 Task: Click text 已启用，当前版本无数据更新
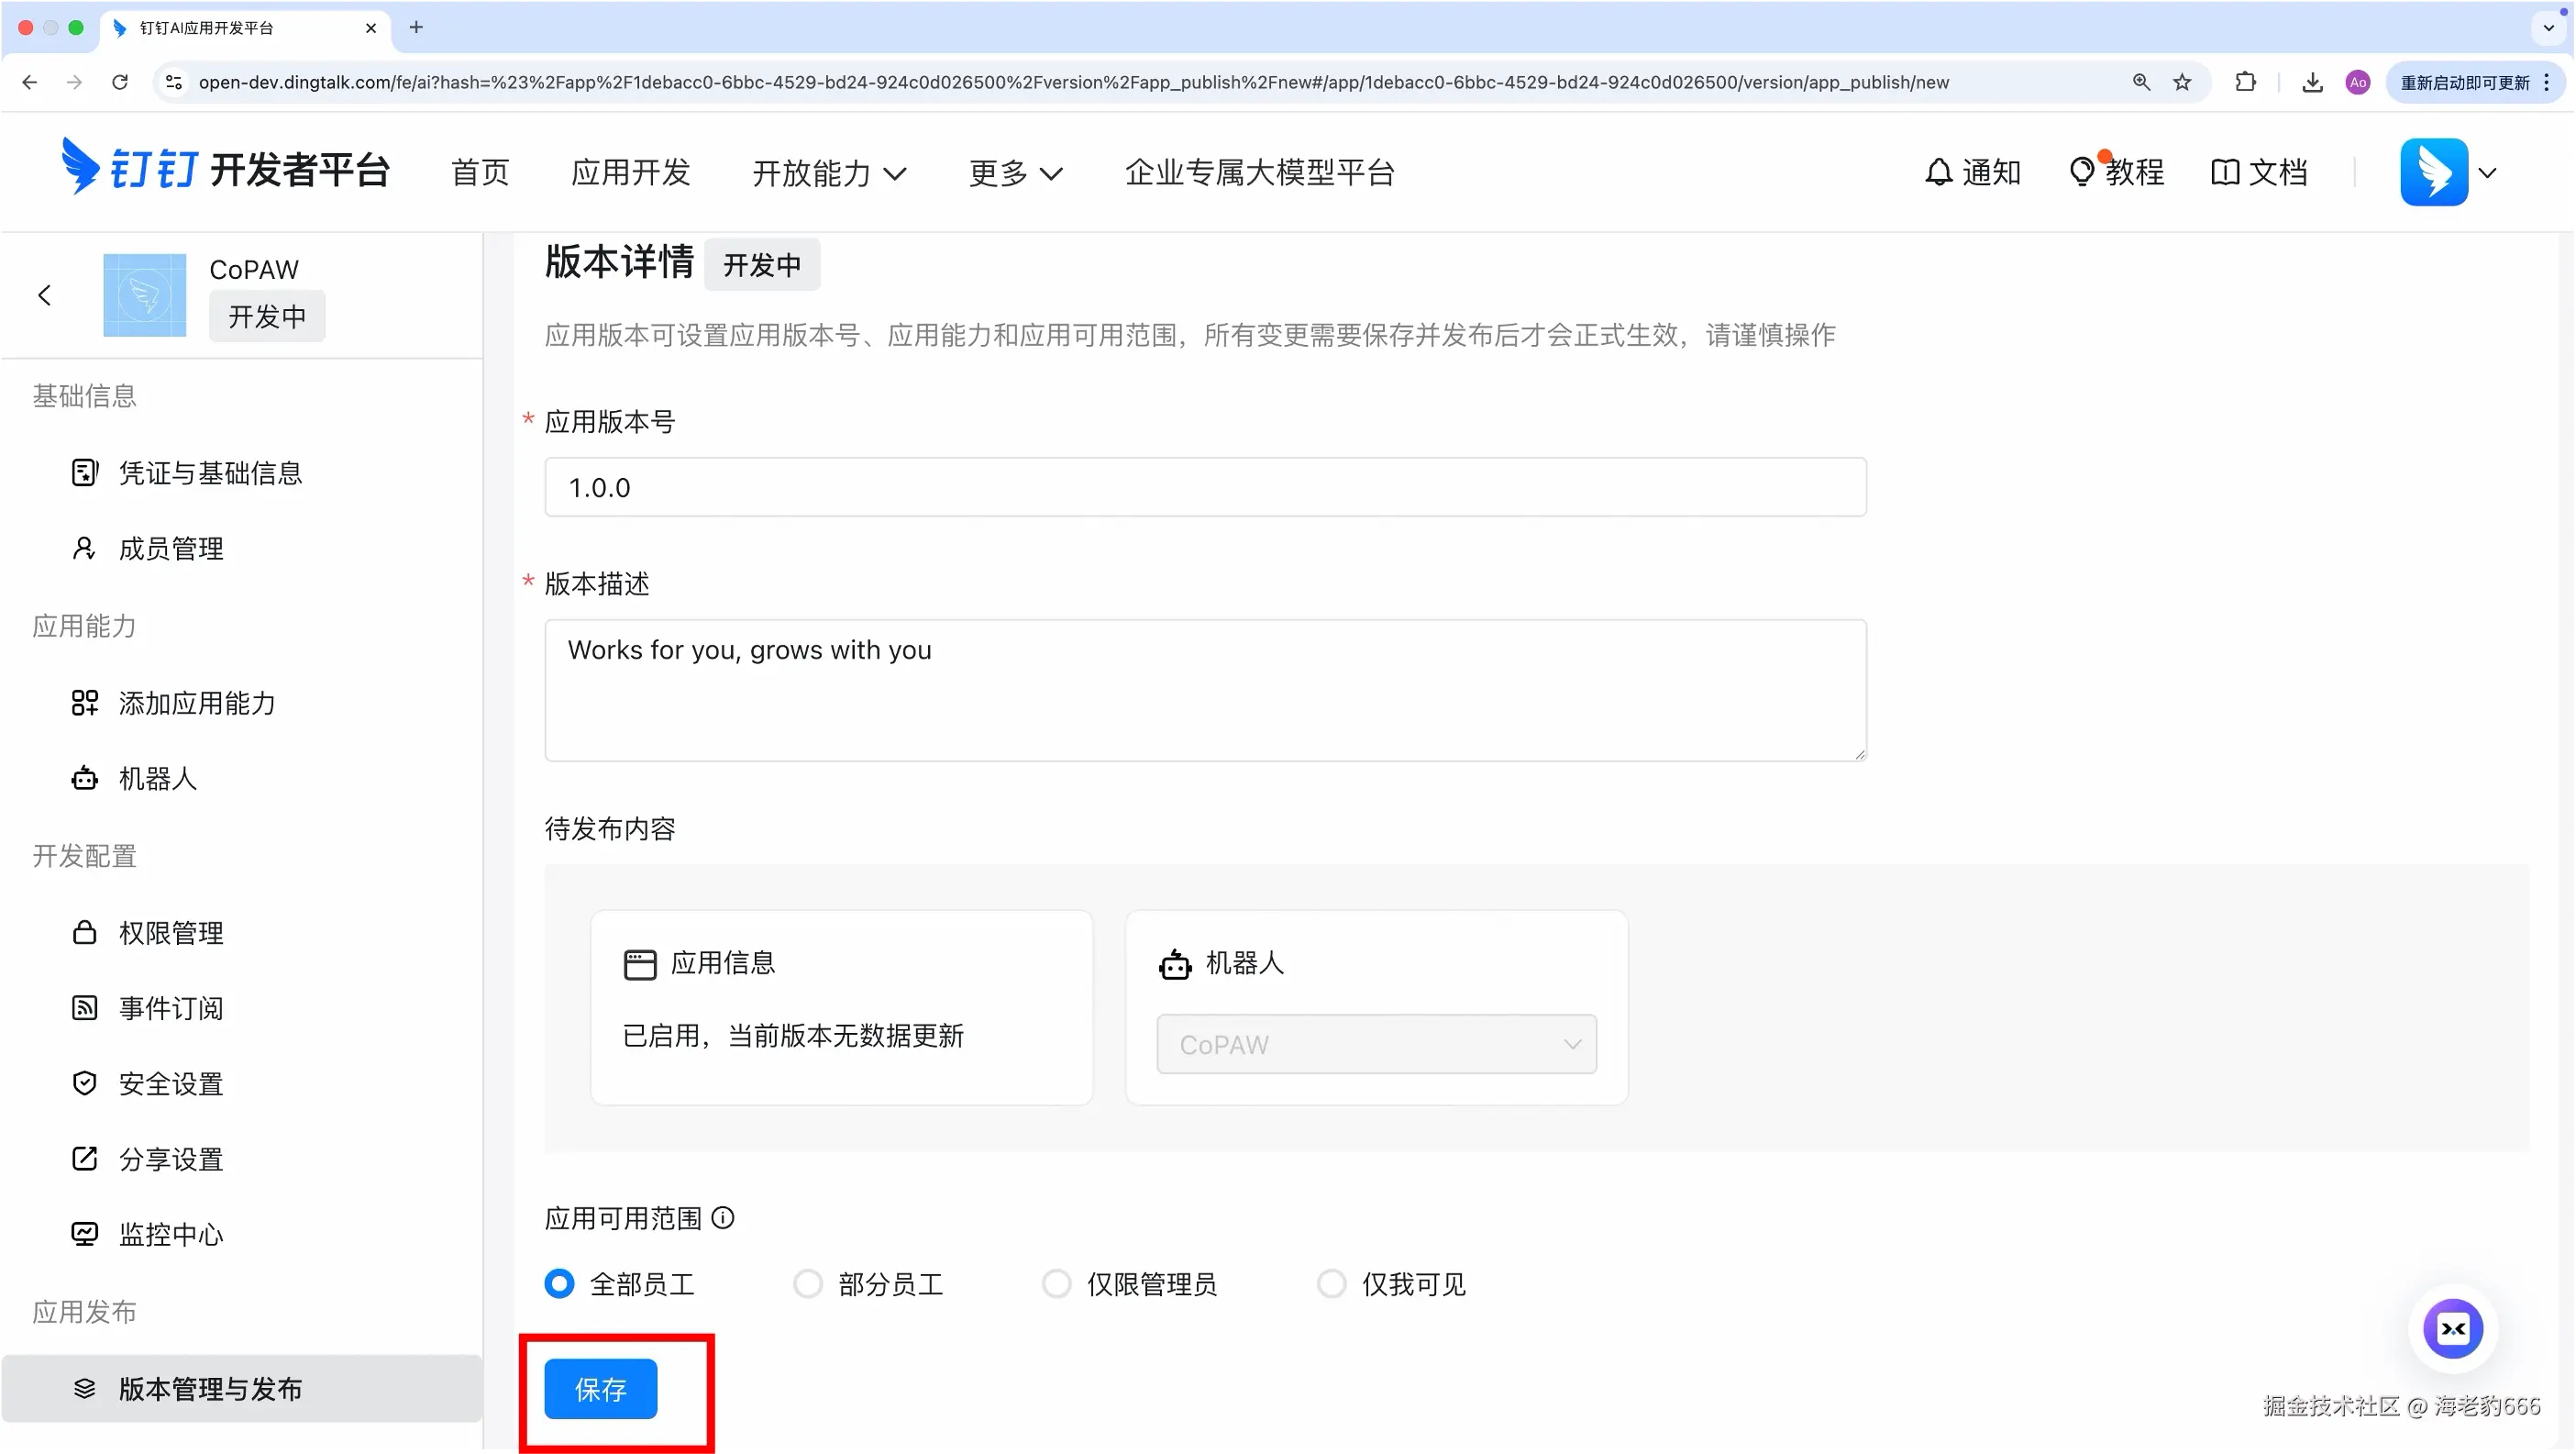pos(793,1036)
